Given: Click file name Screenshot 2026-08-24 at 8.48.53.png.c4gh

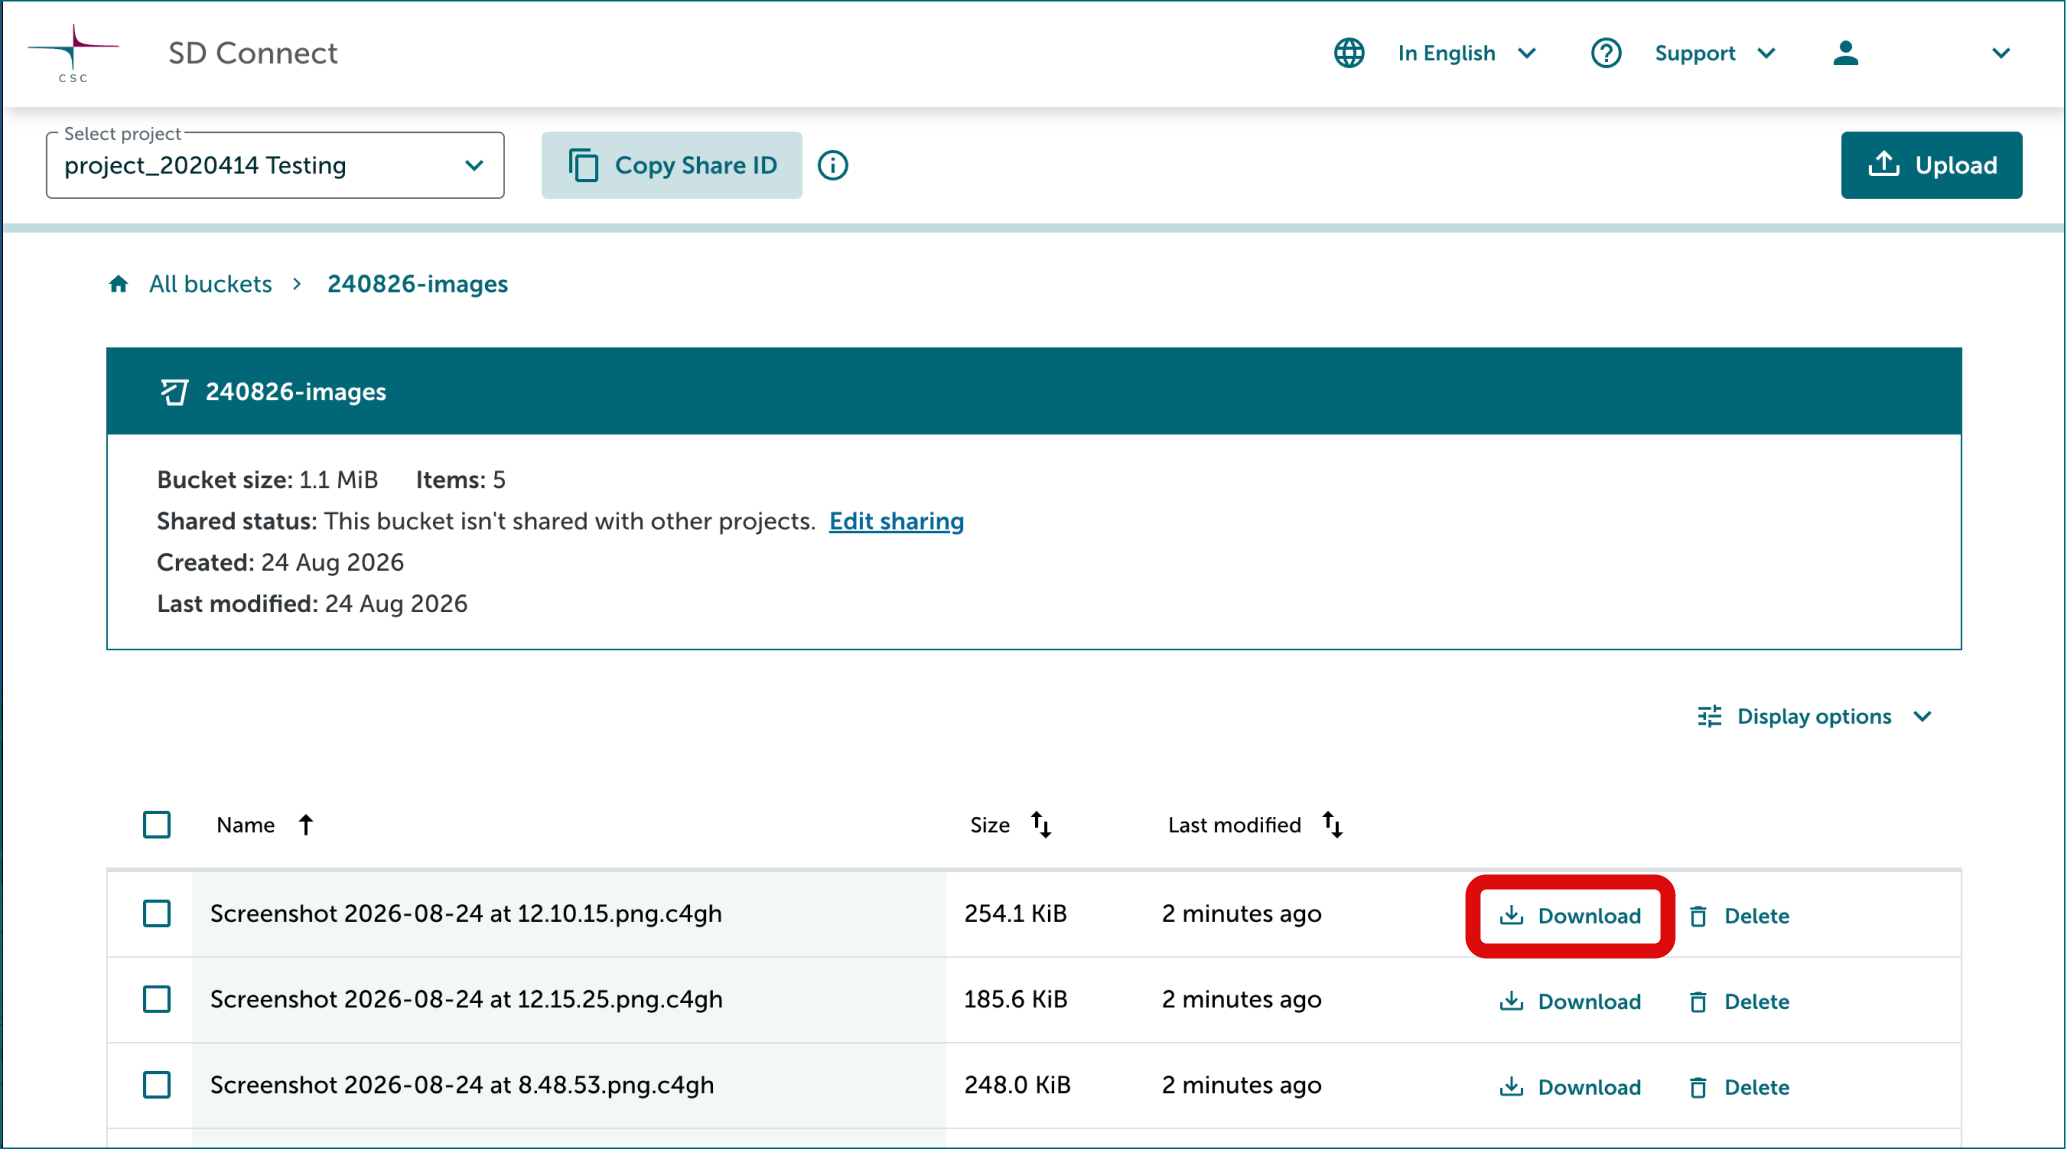Looking at the screenshot, I should coord(462,1085).
